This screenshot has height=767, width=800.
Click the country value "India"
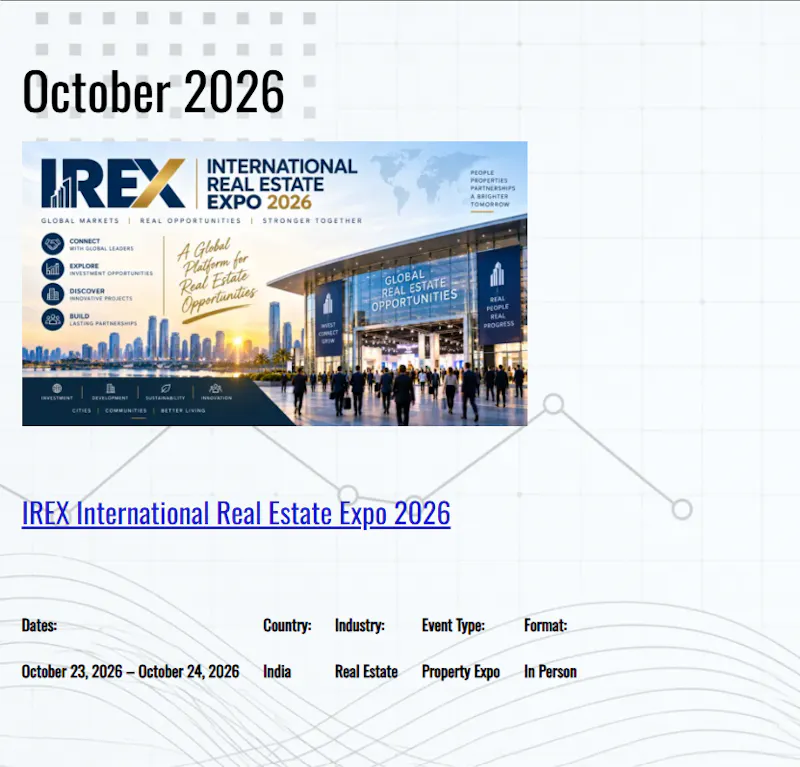pos(277,671)
